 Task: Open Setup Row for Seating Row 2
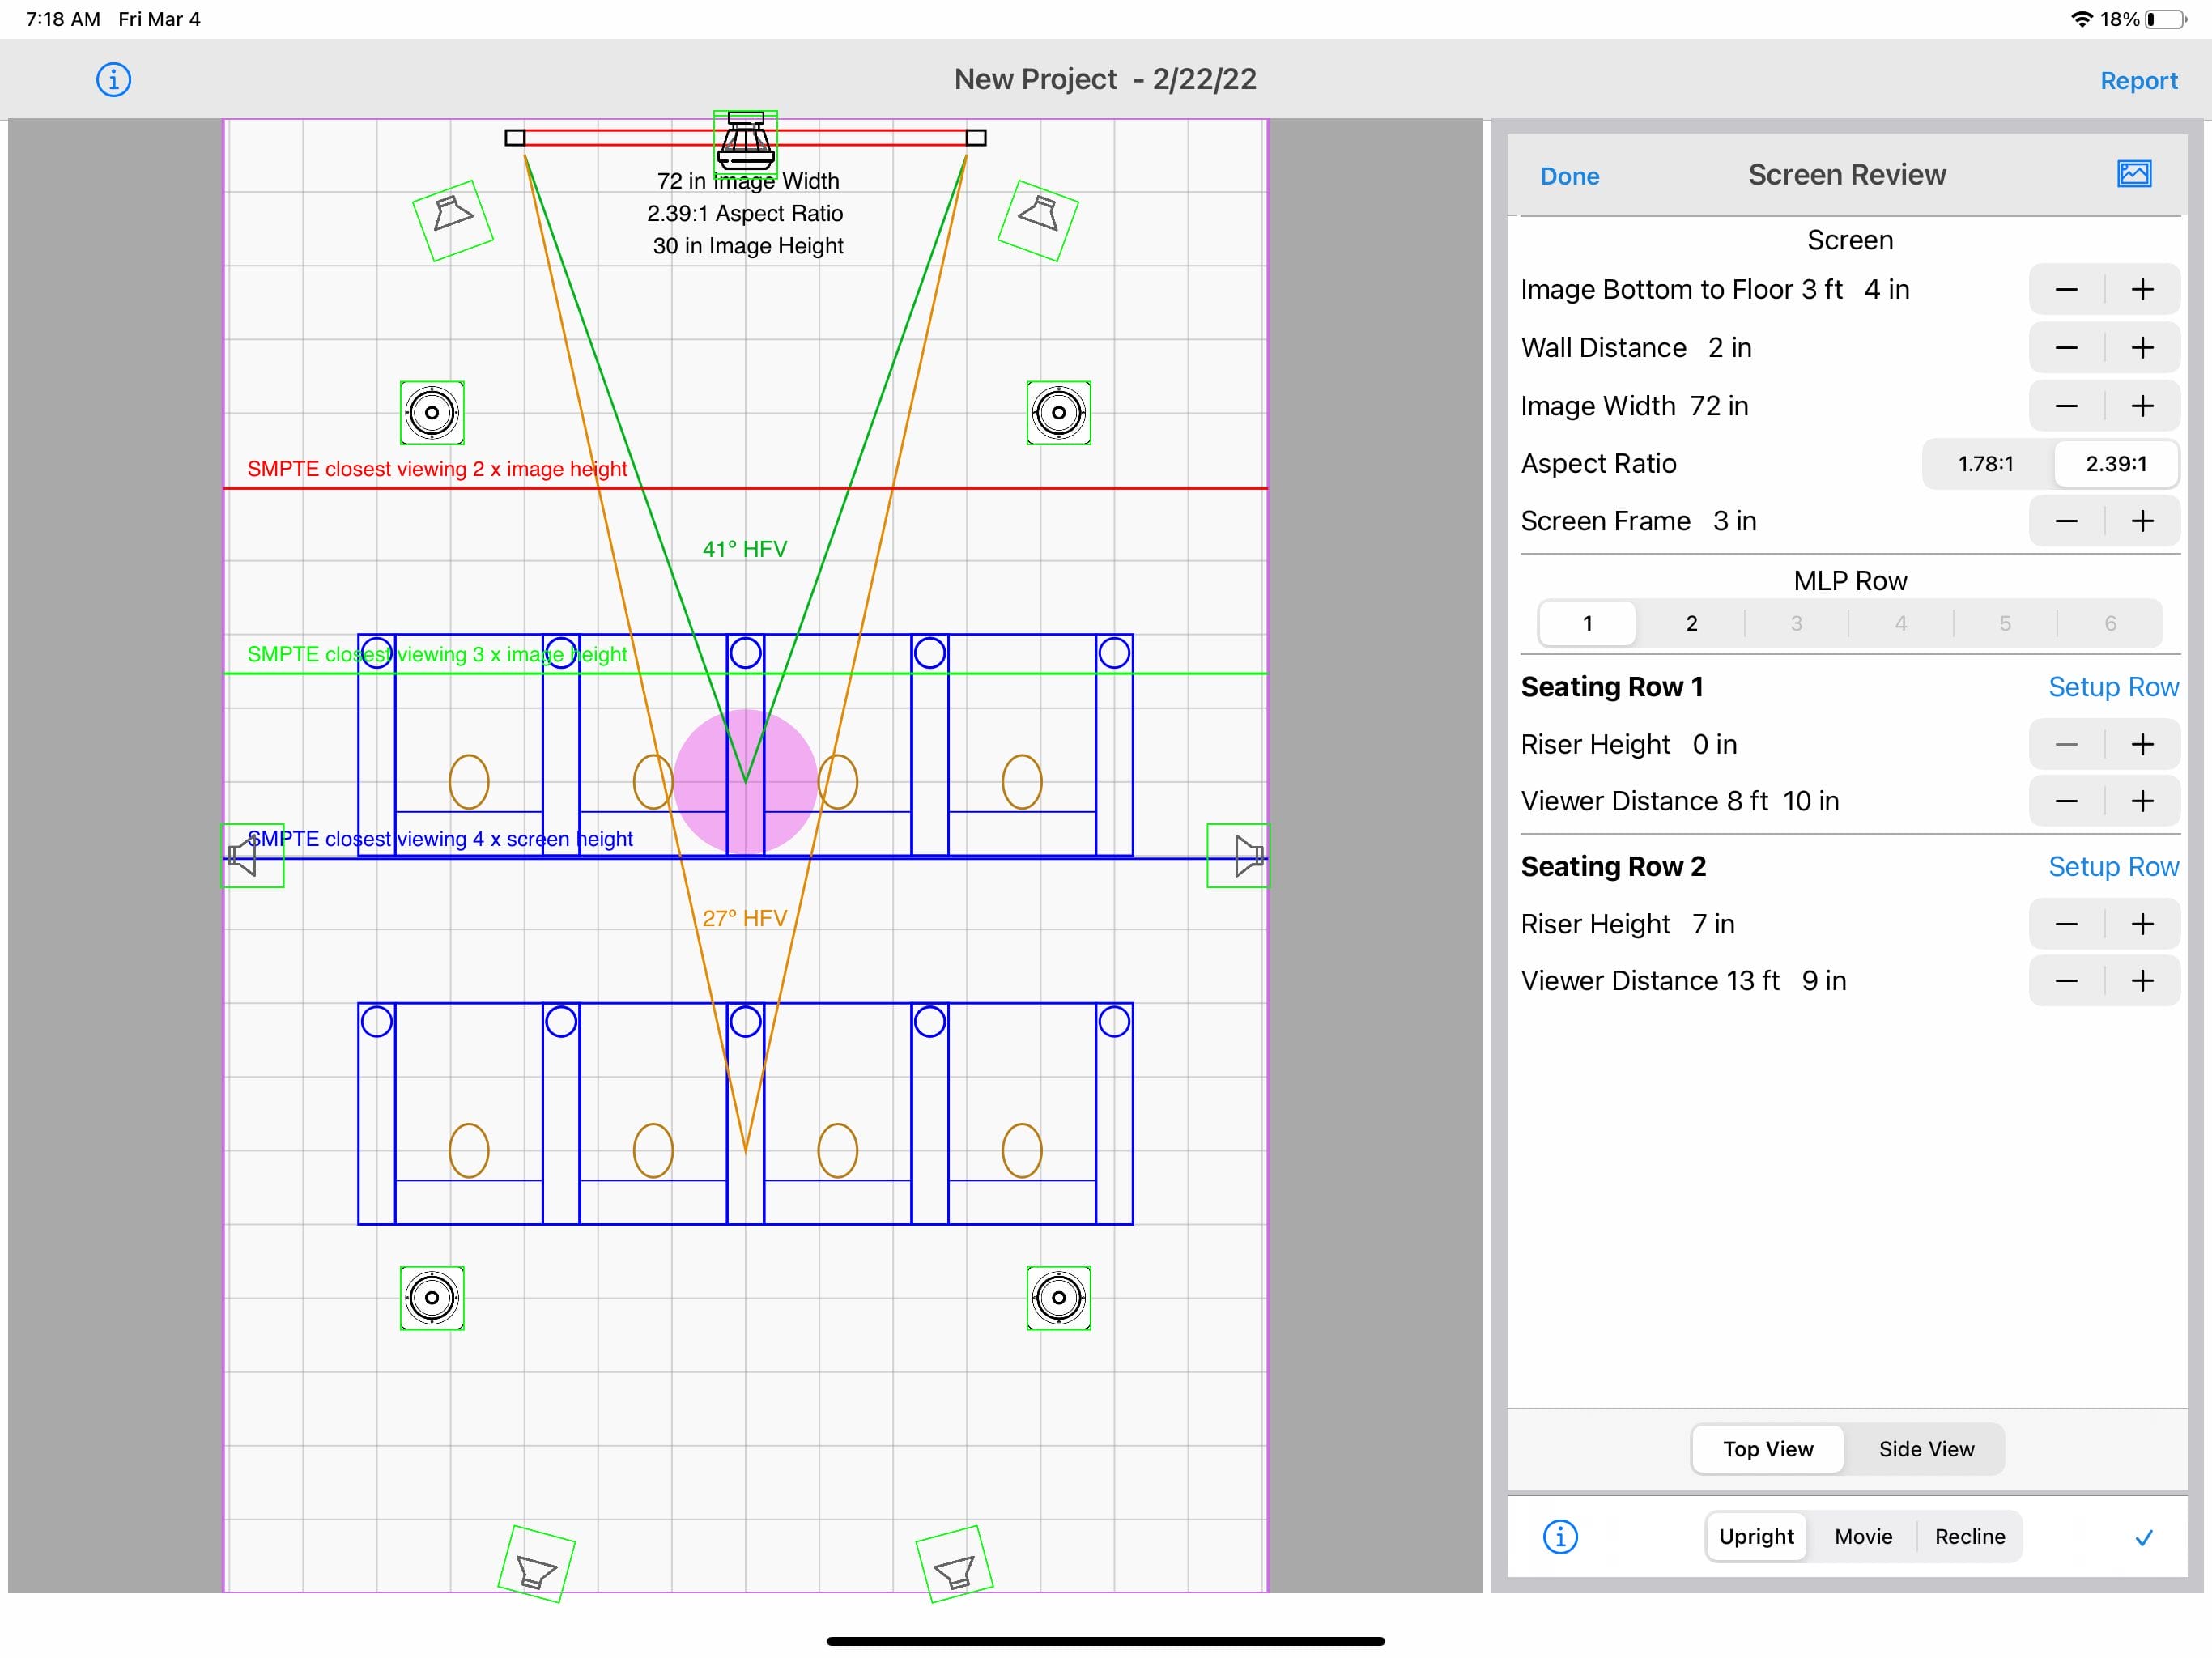[2112, 866]
